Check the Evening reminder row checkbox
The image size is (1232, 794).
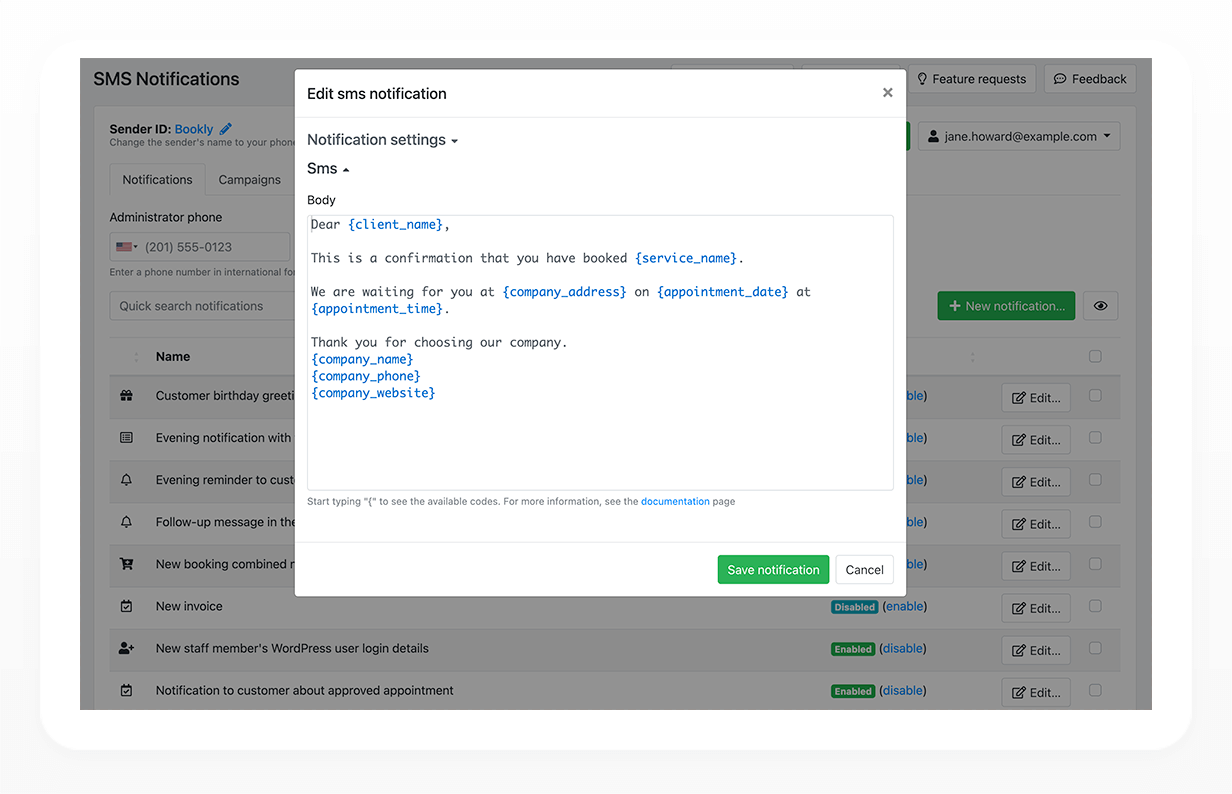pyautogui.click(x=1095, y=480)
